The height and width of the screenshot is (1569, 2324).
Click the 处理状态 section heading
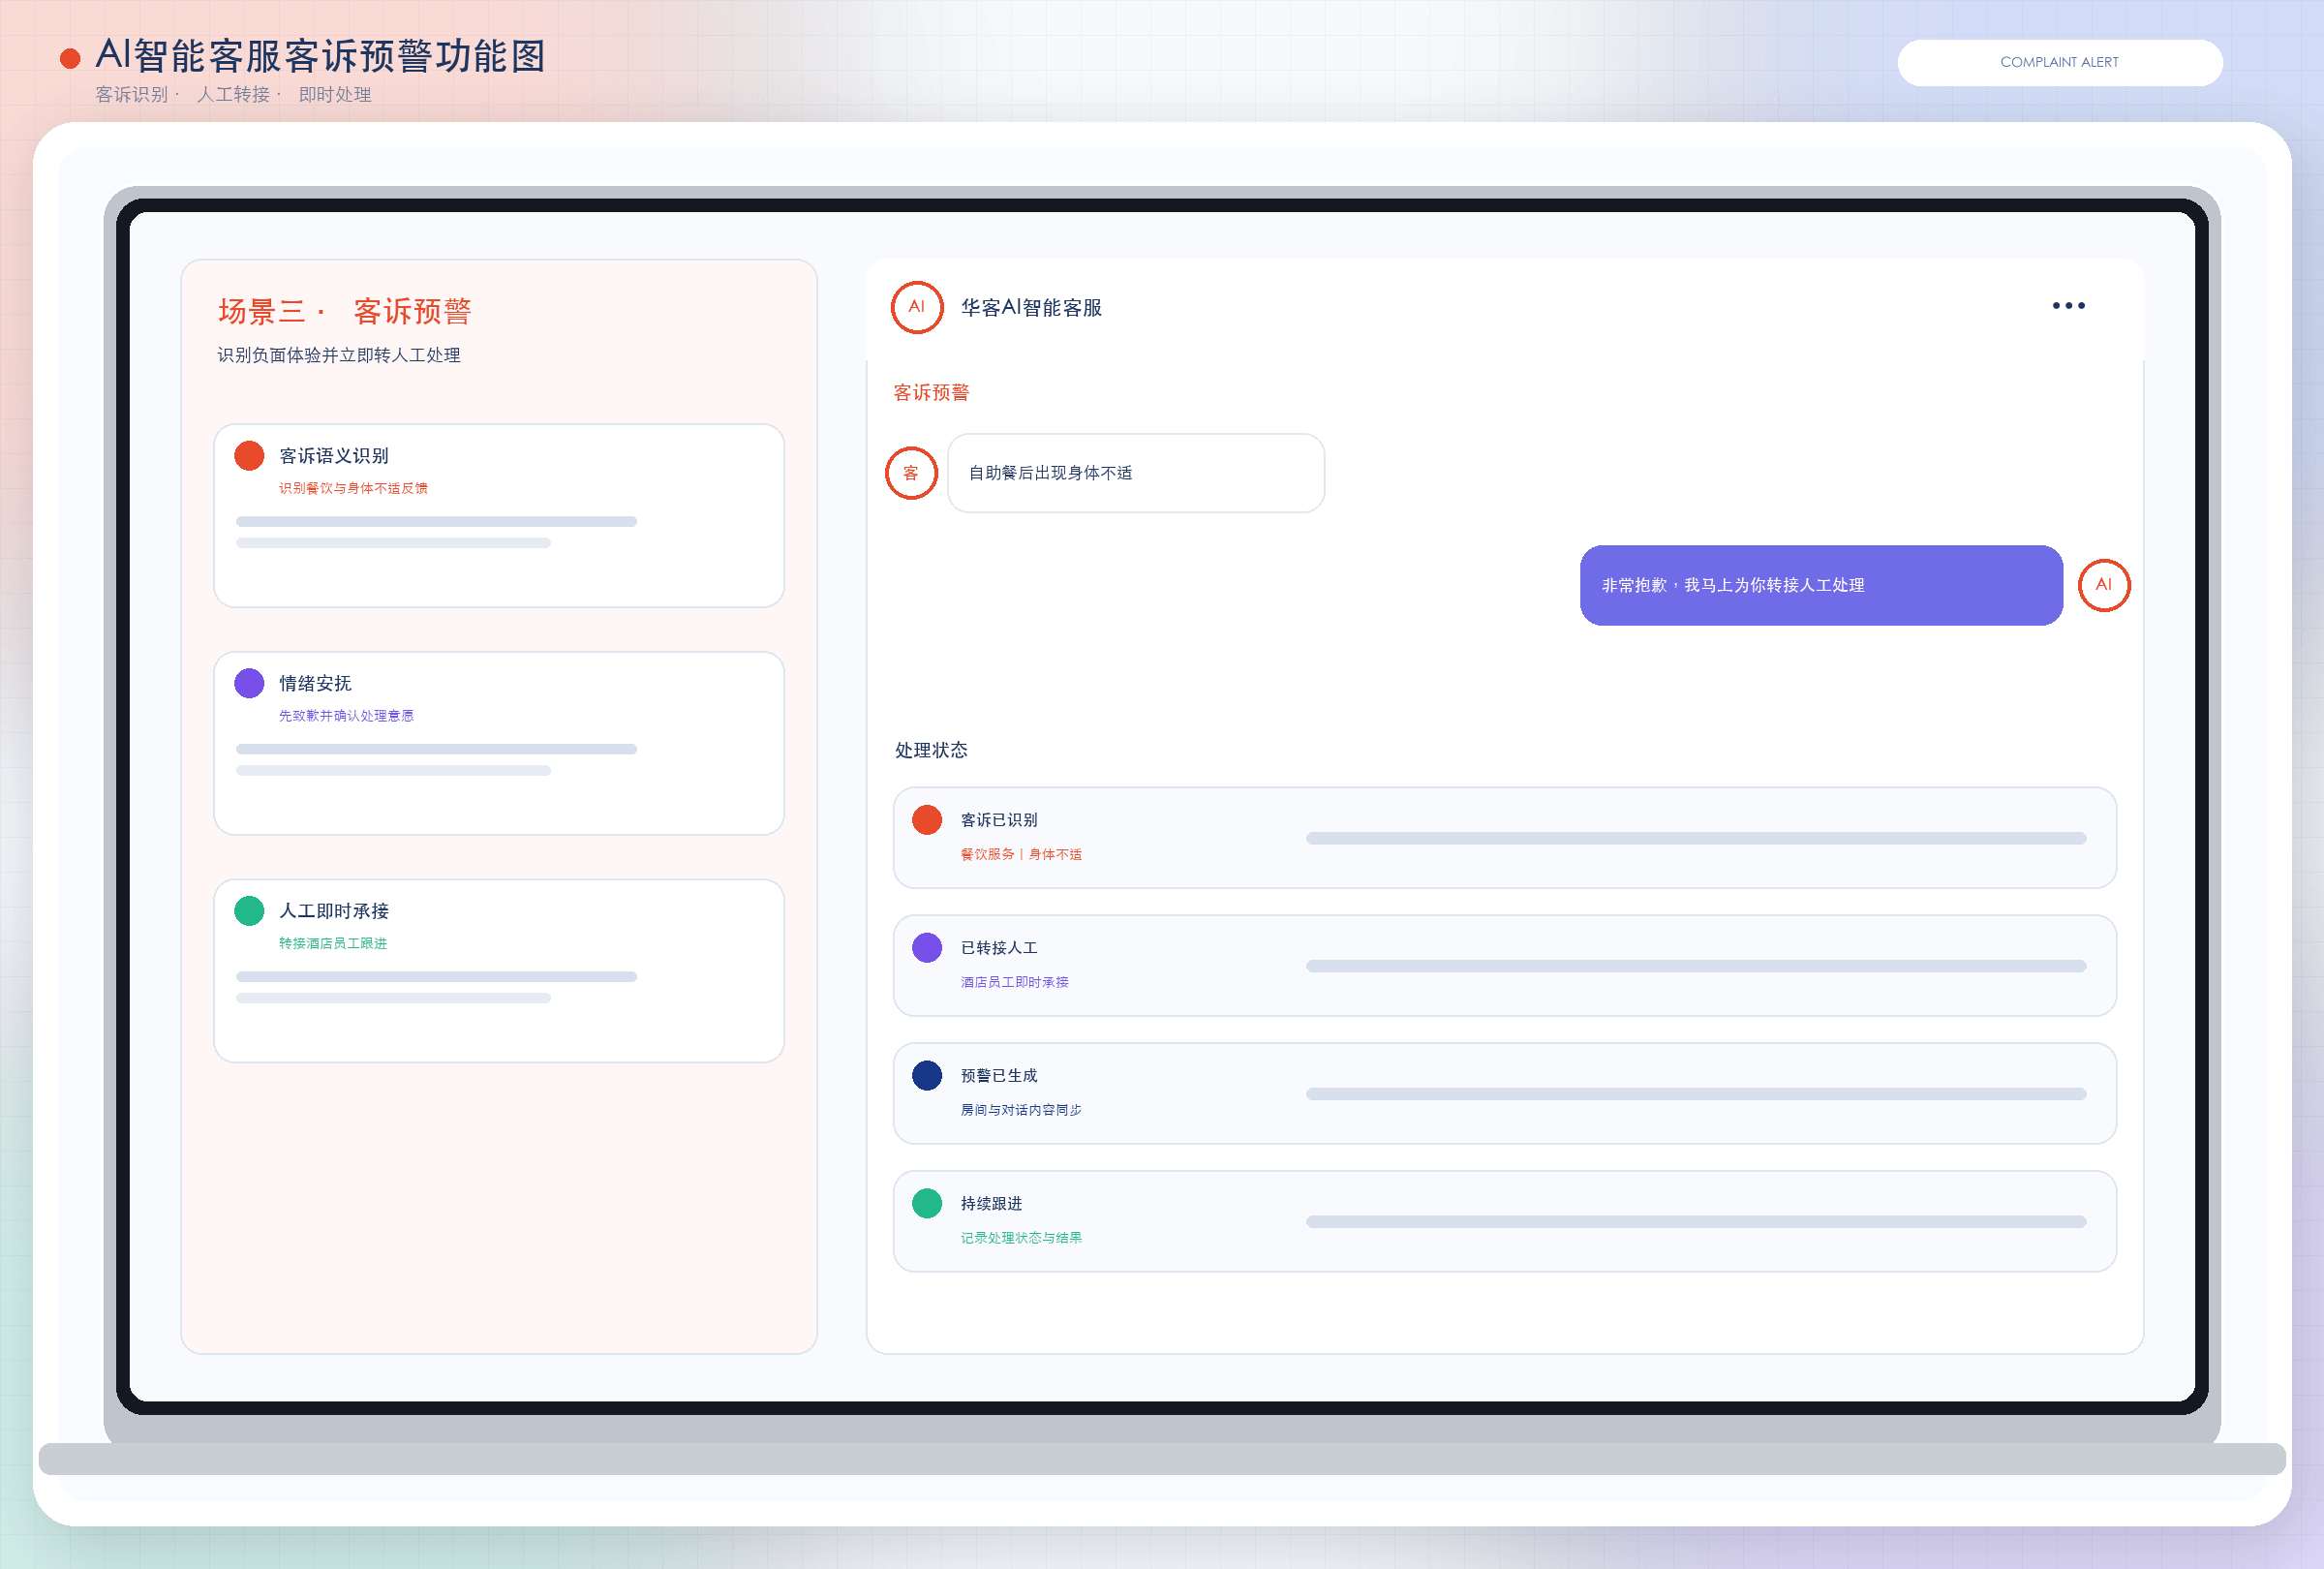click(931, 750)
